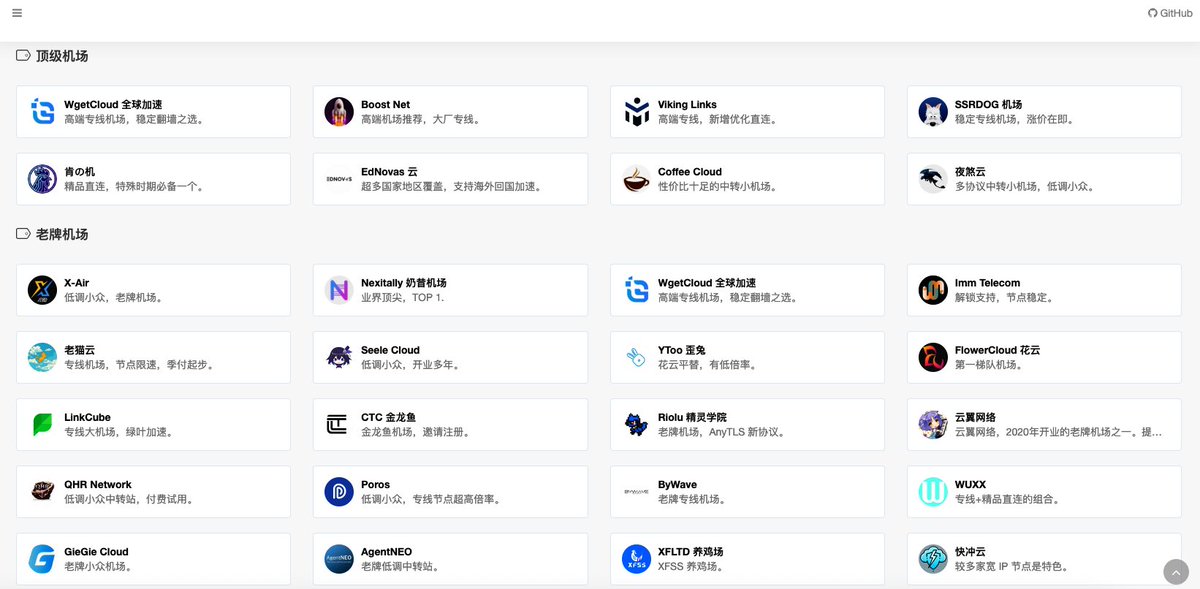
Task: Click the 老牌机场 tag icon
Action: (23, 234)
